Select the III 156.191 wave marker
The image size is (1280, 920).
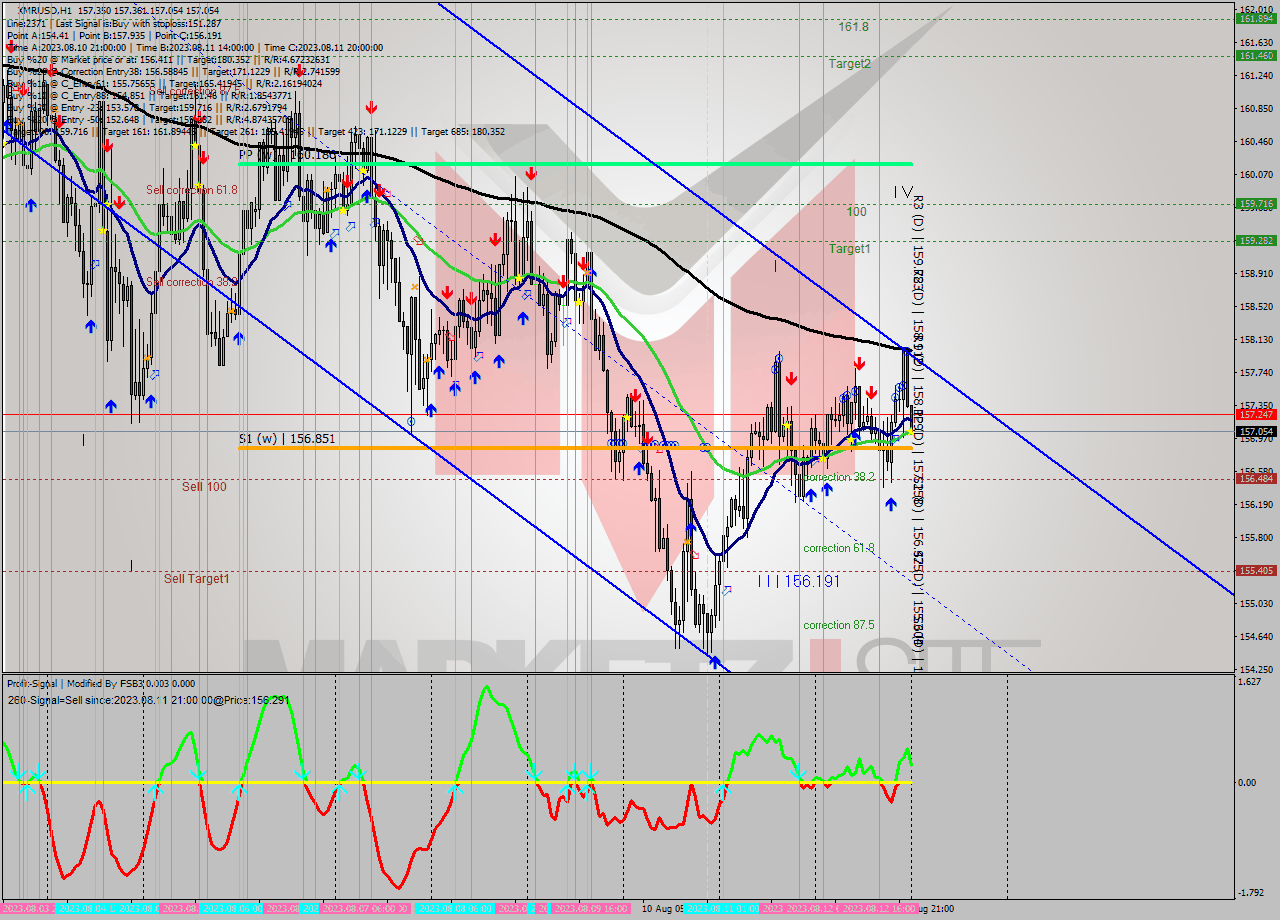[x=798, y=581]
